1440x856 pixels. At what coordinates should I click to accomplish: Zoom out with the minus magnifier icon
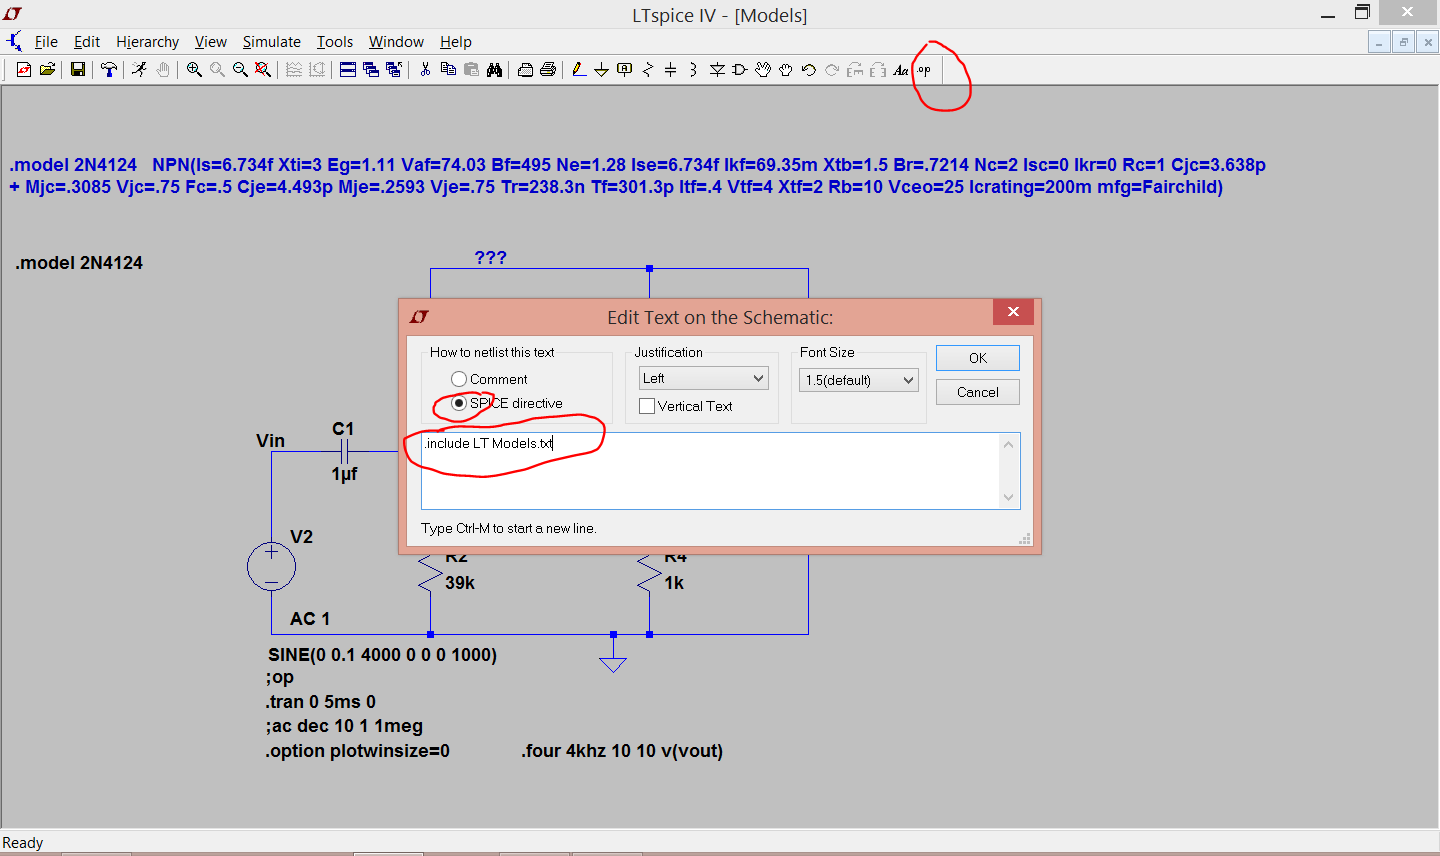(240, 70)
